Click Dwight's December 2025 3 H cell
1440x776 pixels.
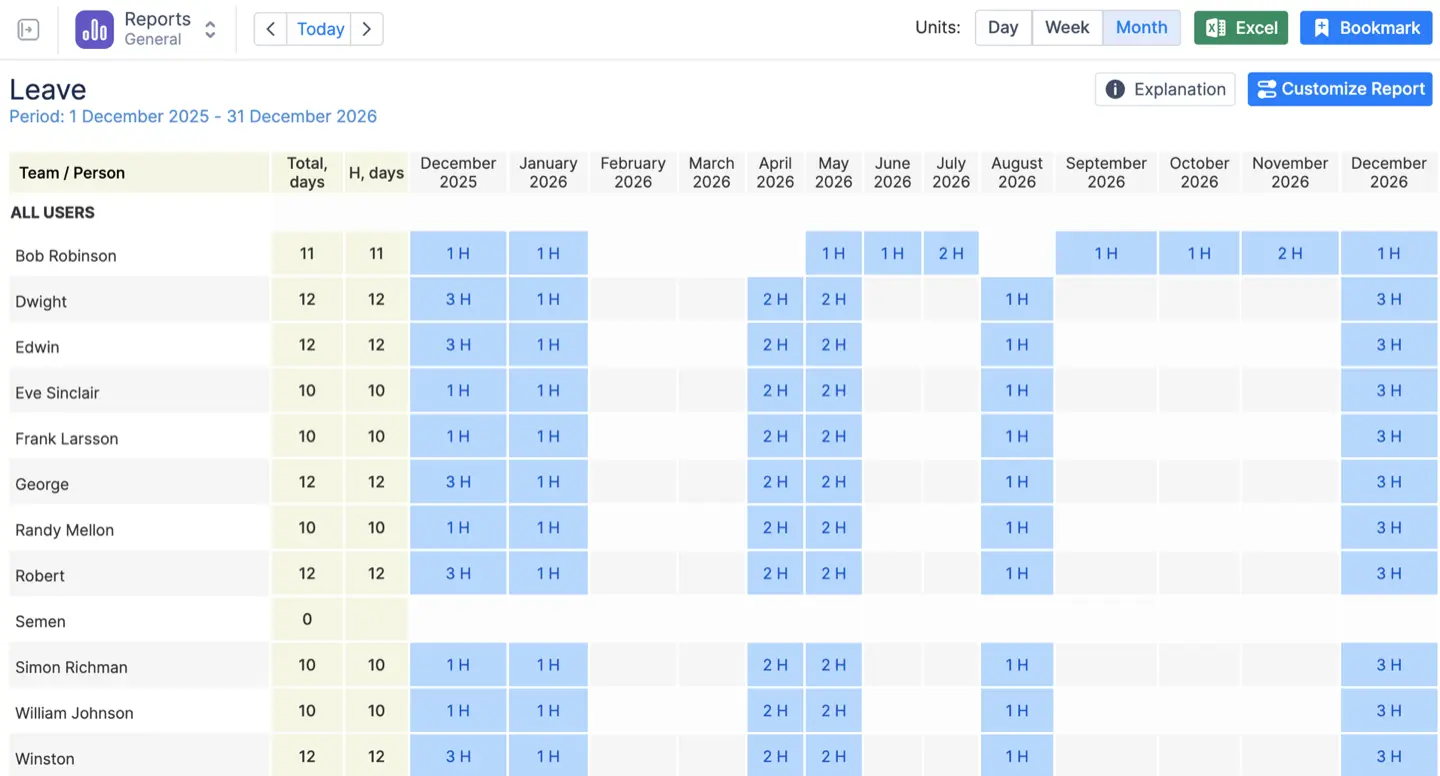coord(458,299)
